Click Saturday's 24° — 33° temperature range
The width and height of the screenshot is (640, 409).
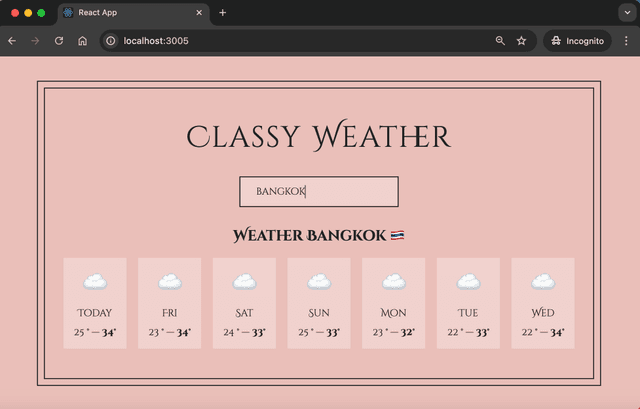244,332
